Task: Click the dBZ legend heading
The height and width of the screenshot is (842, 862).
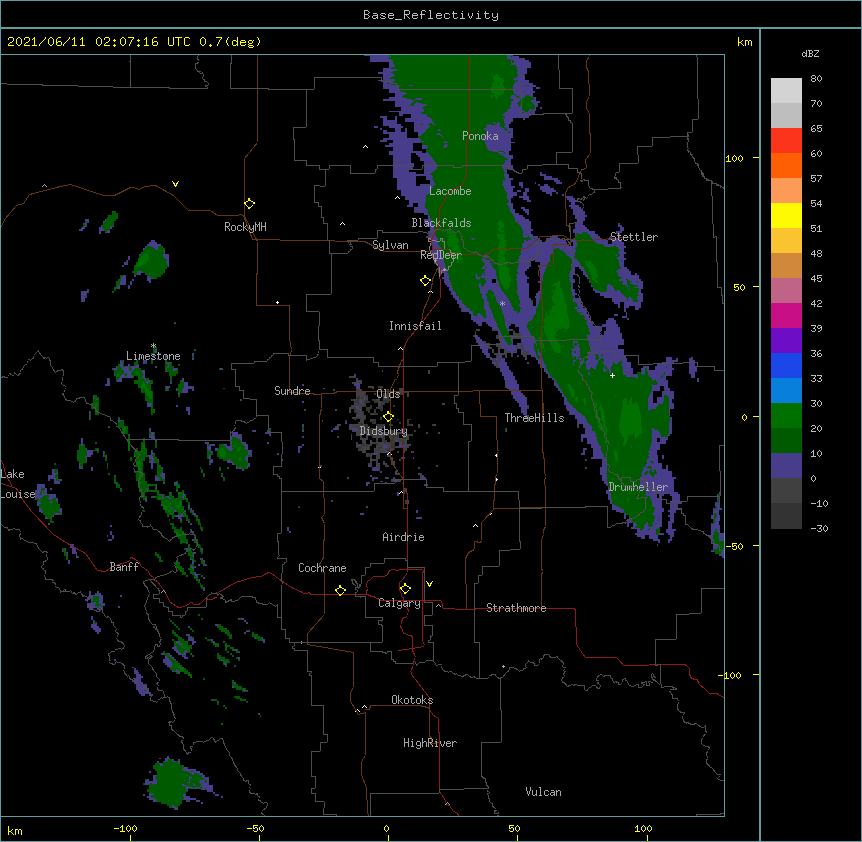Action: (x=810, y=53)
